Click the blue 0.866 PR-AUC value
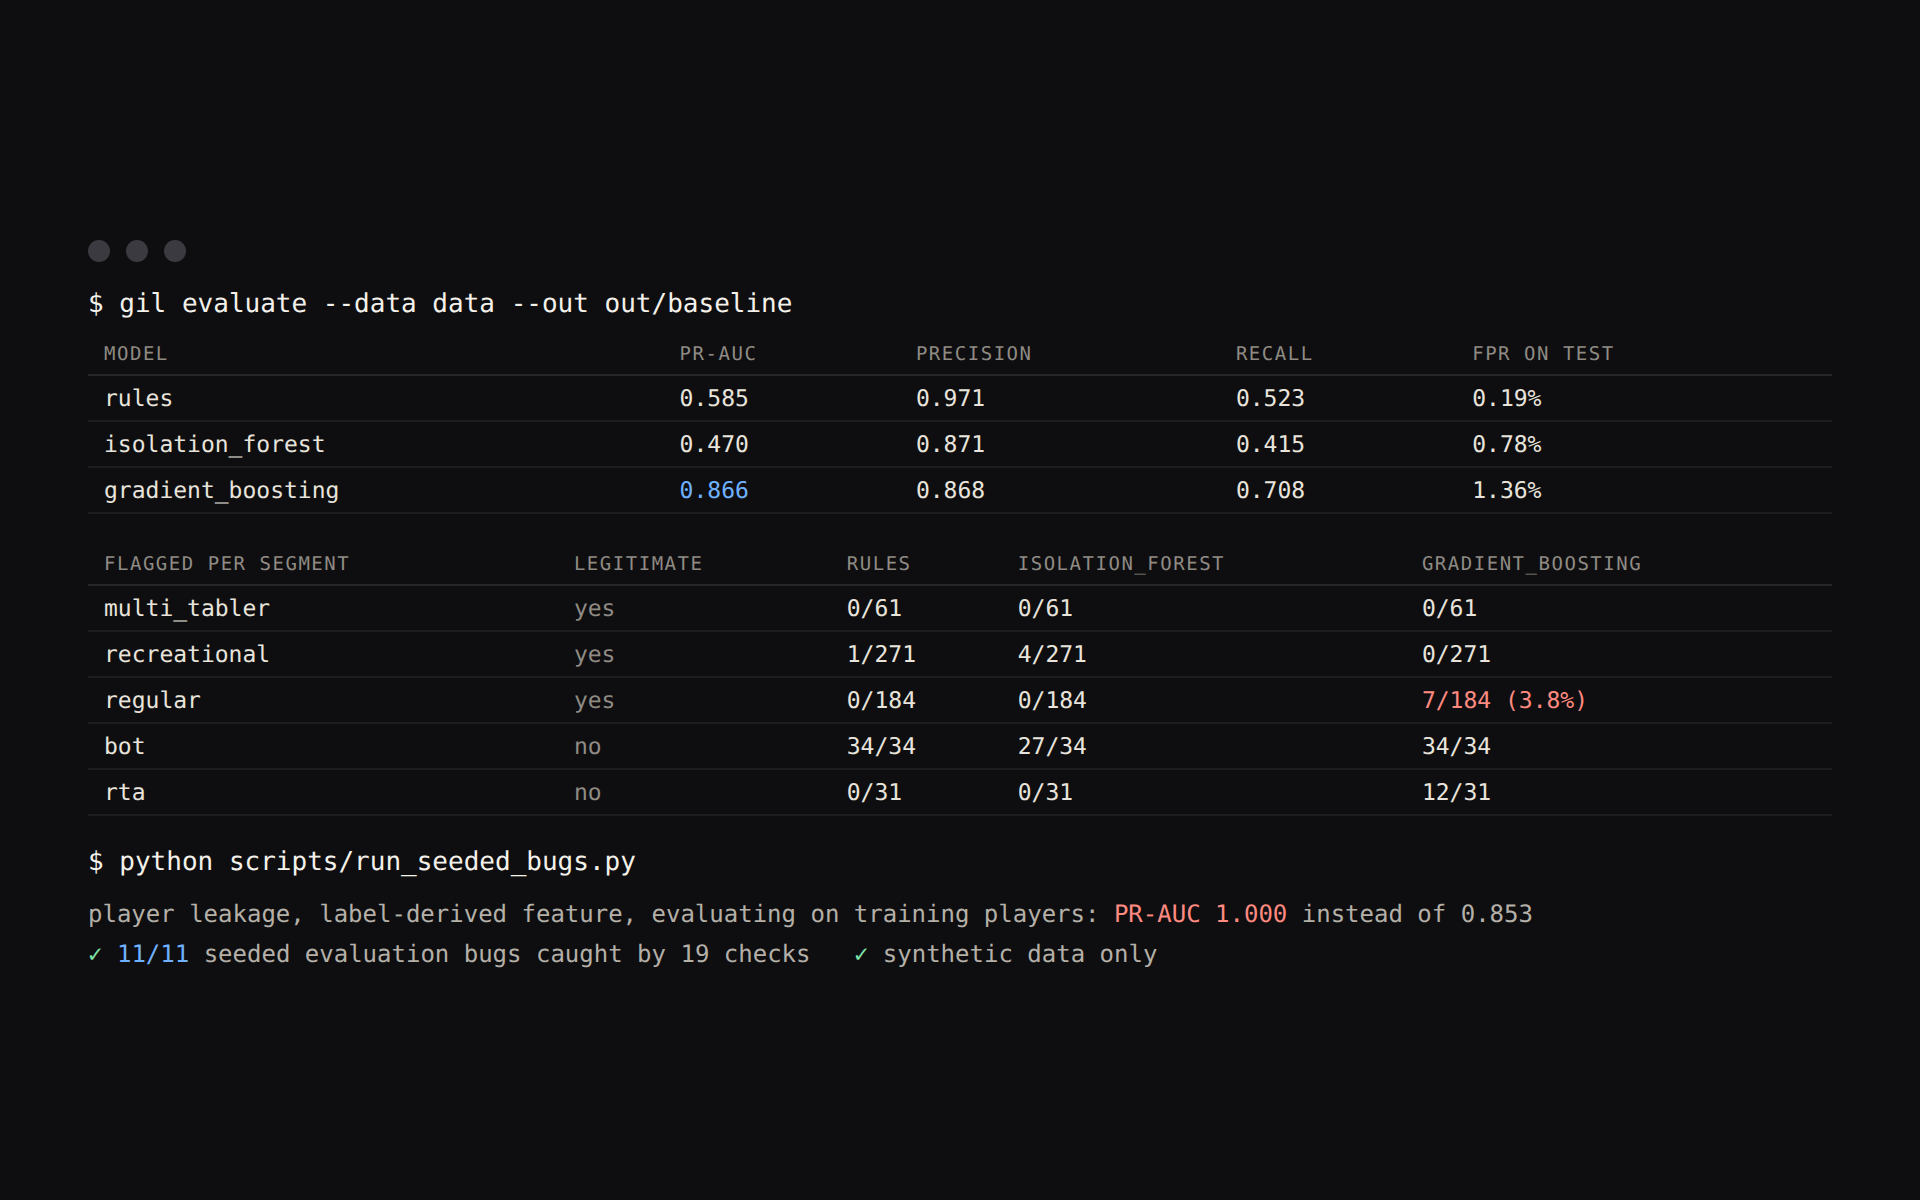 714,490
